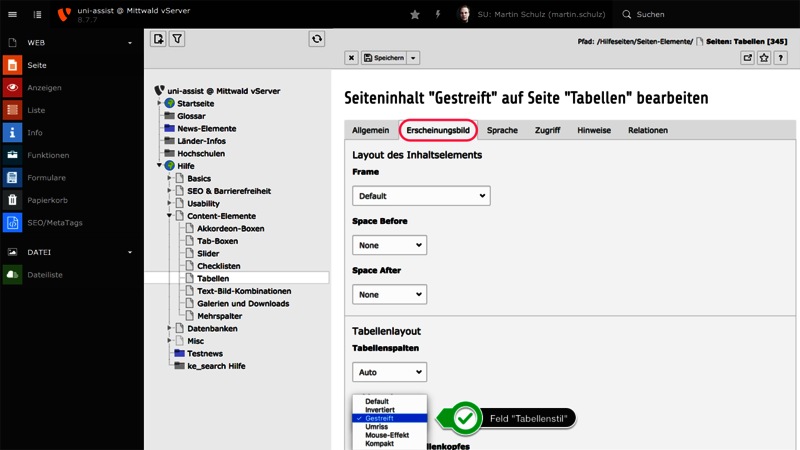Collapse the DATEI module group
Image resolution: width=800 pixels, height=450 pixels.
click(130, 252)
